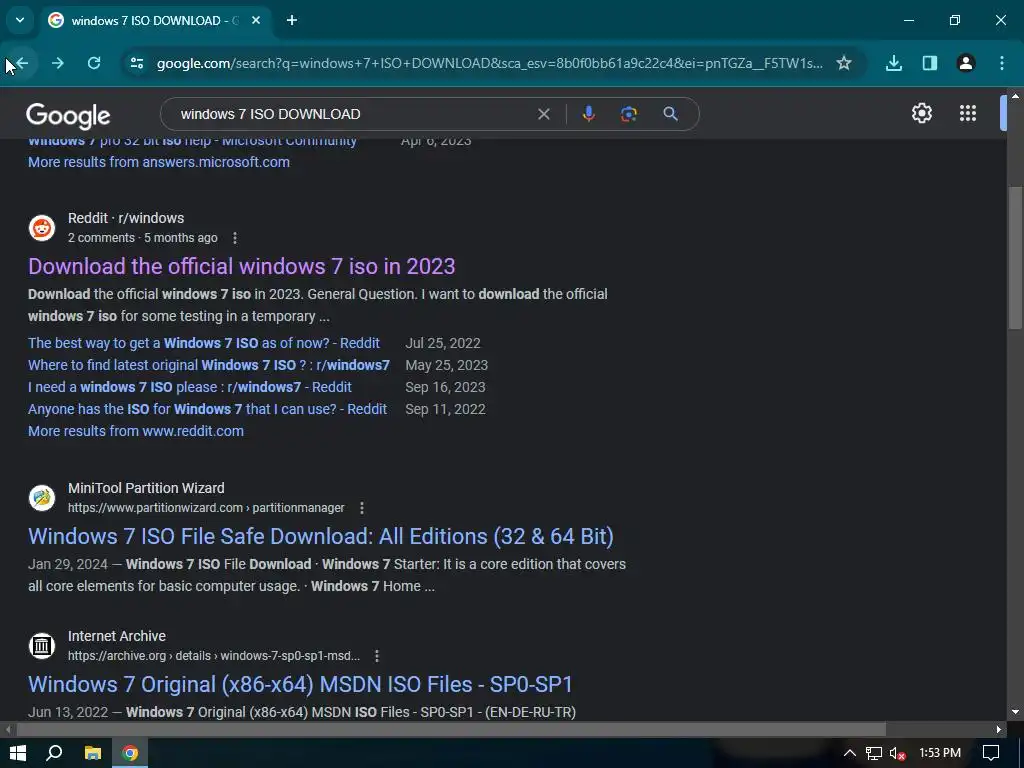Open options menu for MiniTool result
1024x768 pixels.
click(362, 508)
